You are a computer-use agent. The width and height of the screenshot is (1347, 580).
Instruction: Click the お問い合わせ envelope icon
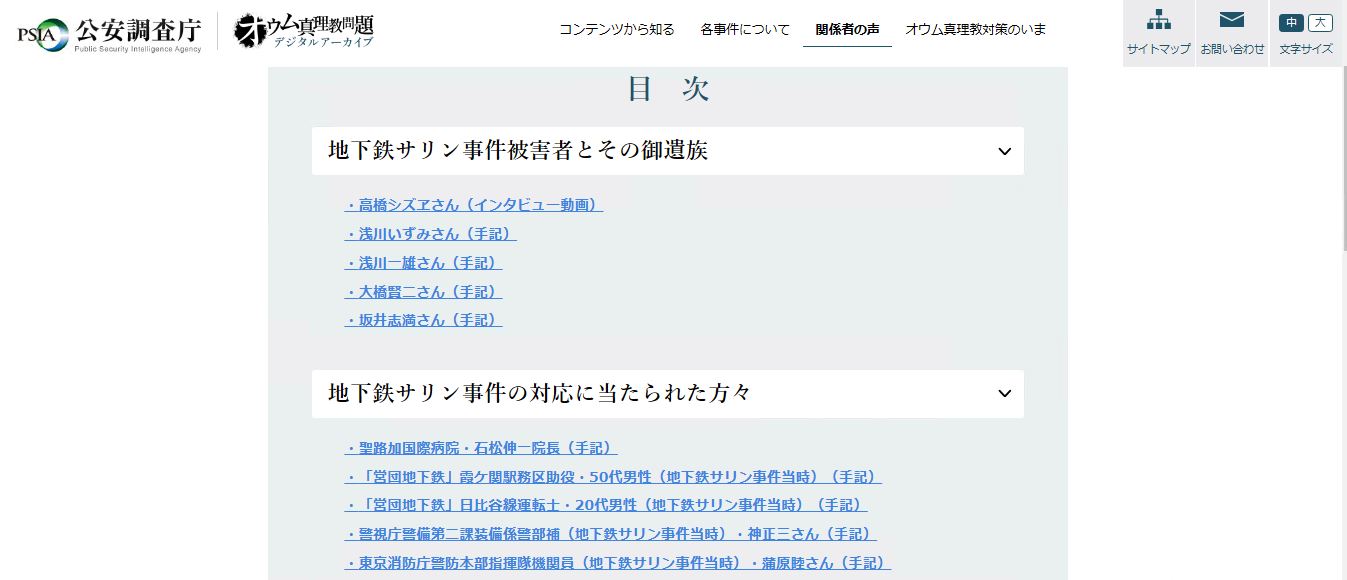point(1232,30)
